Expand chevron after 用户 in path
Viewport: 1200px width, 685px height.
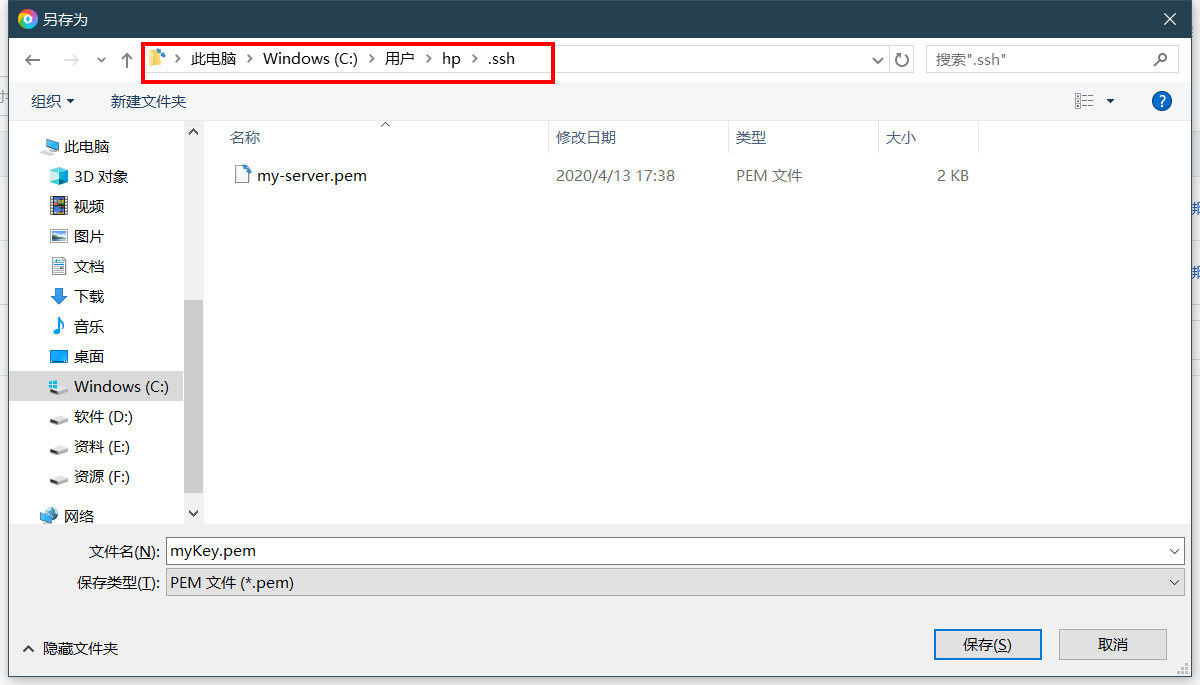coord(428,59)
